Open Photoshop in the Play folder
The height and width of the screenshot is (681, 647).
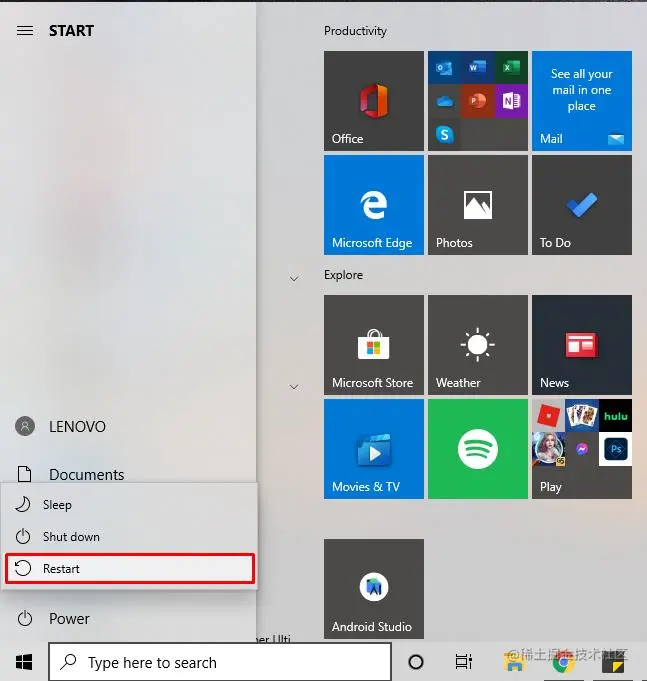click(x=615, y=449)
